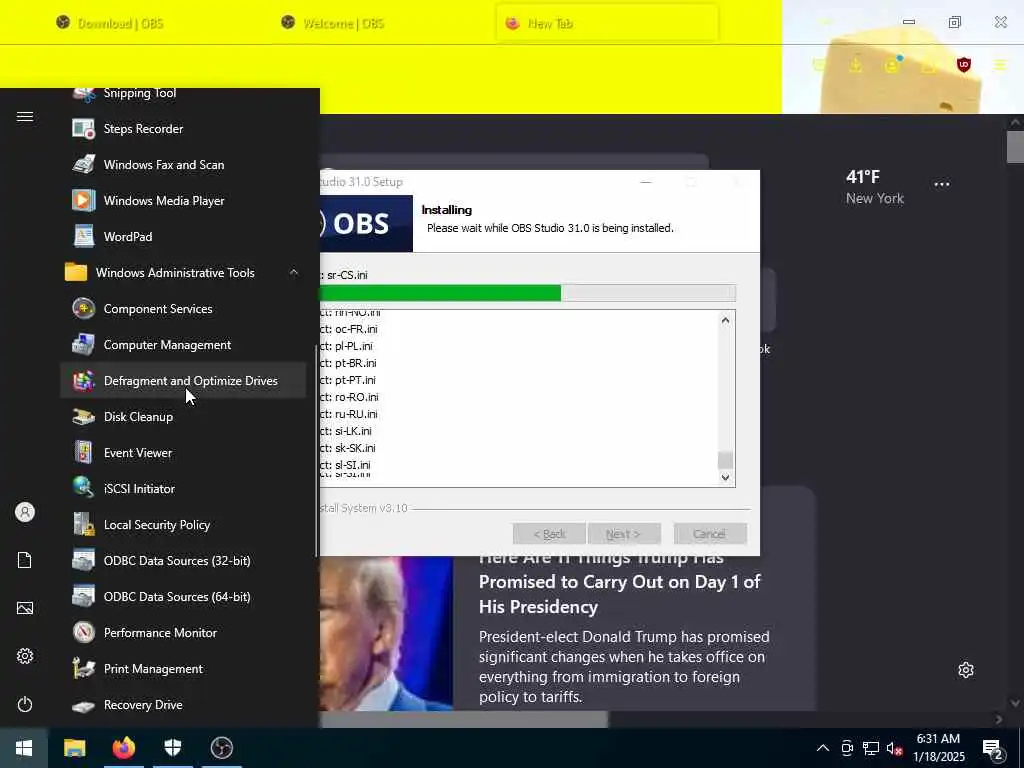Click the Power button in Start menu

(25, 704)
